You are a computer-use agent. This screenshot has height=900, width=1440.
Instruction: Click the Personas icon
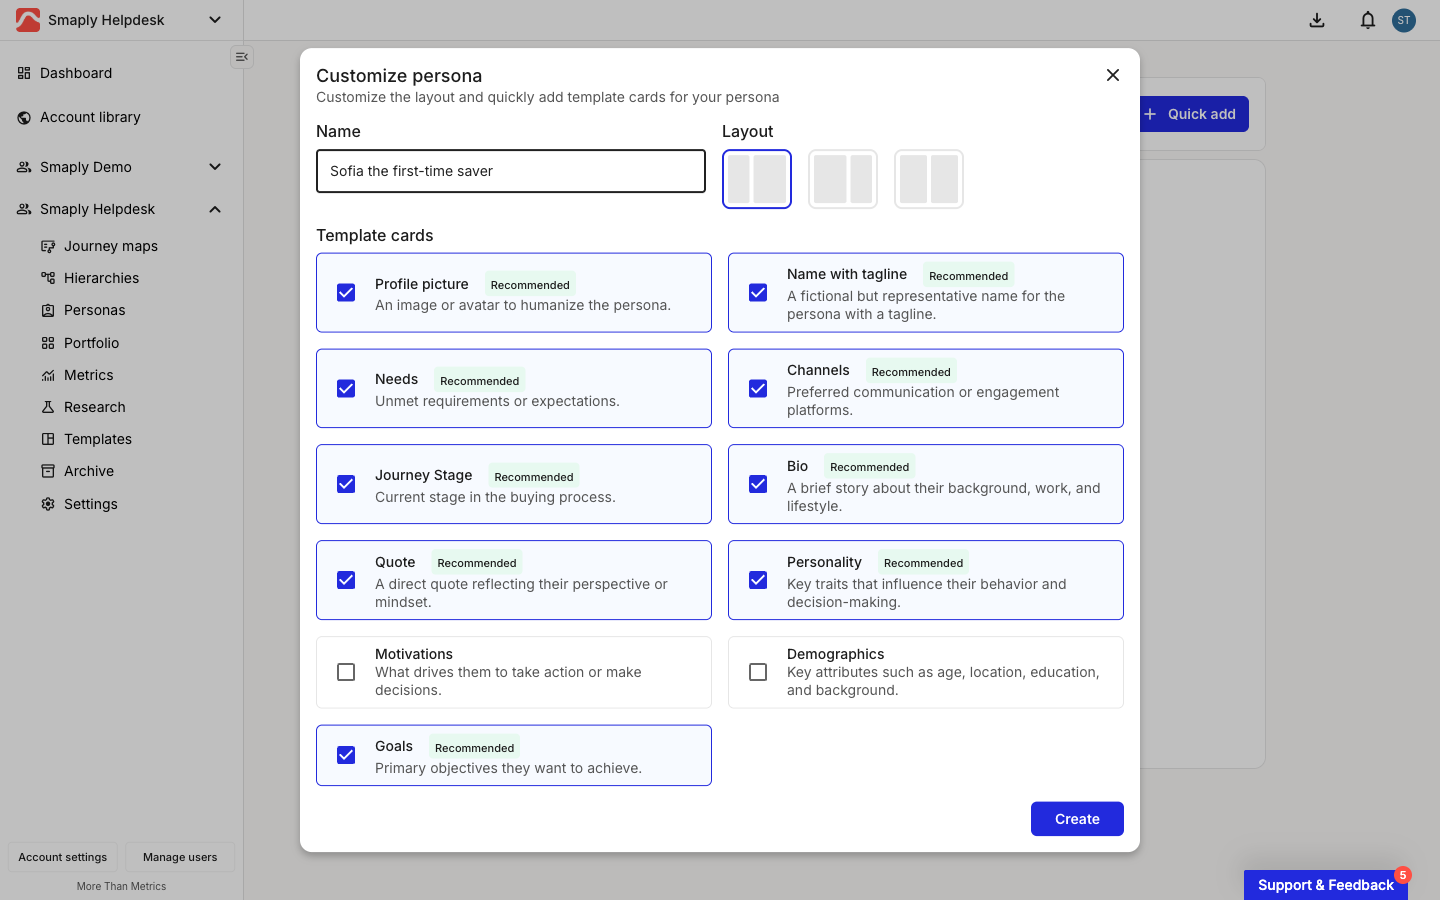pos(48,310)
